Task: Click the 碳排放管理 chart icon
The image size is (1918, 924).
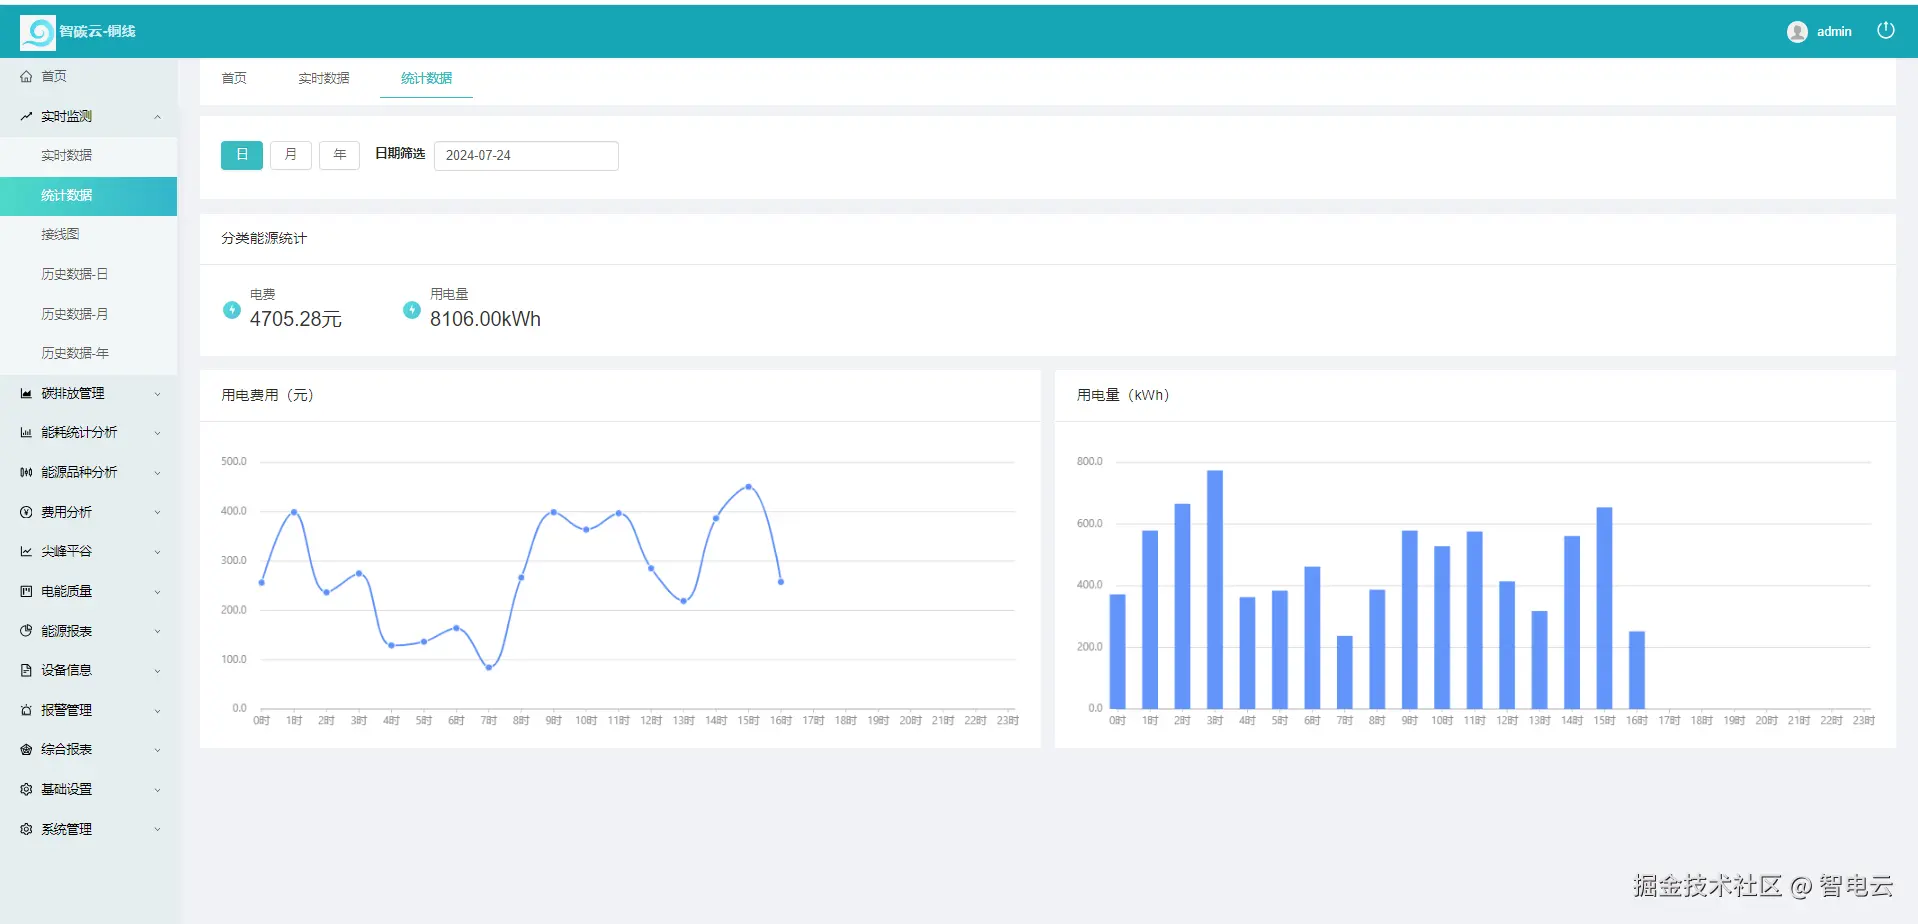Action: tap(26, 393)
